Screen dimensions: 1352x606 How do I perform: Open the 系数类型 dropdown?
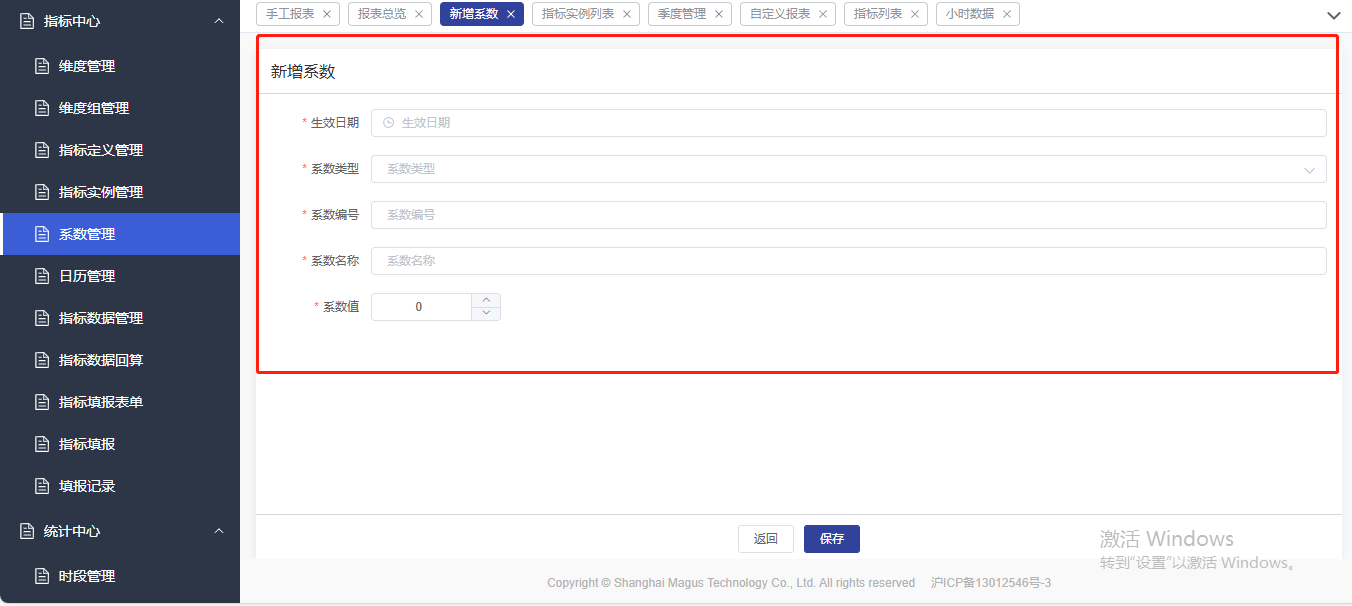[848, 169]
